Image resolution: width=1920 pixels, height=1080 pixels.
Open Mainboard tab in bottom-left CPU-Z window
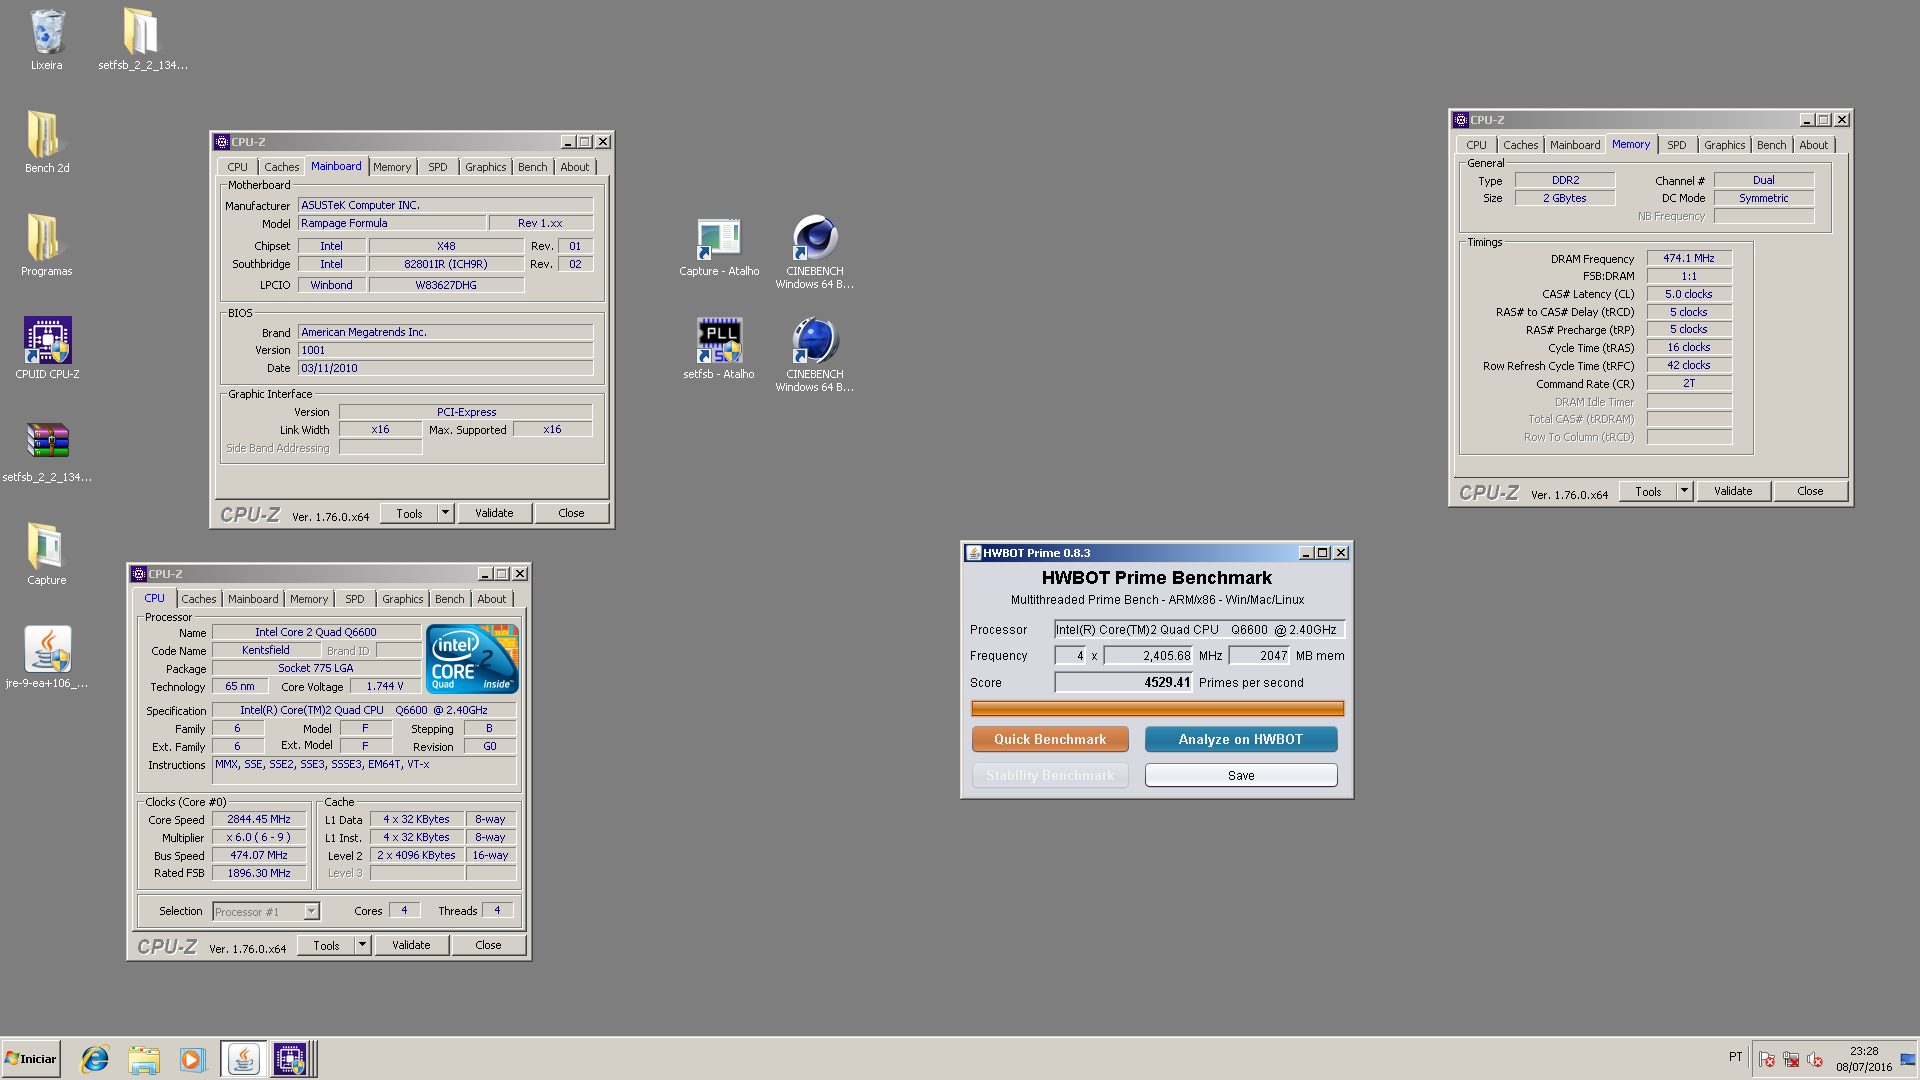pos(253,599)
